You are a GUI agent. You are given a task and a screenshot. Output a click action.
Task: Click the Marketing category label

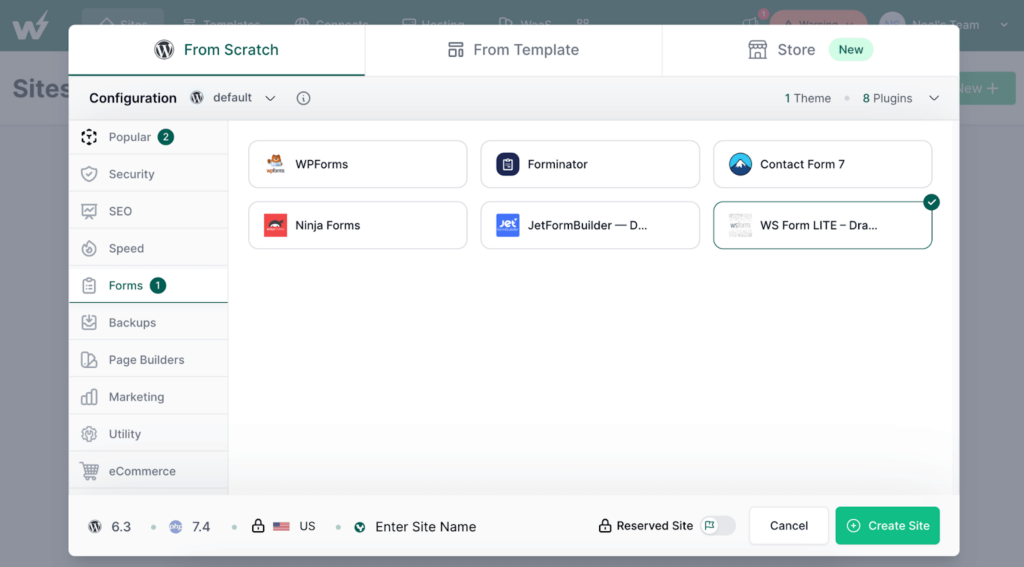point(136,397)
